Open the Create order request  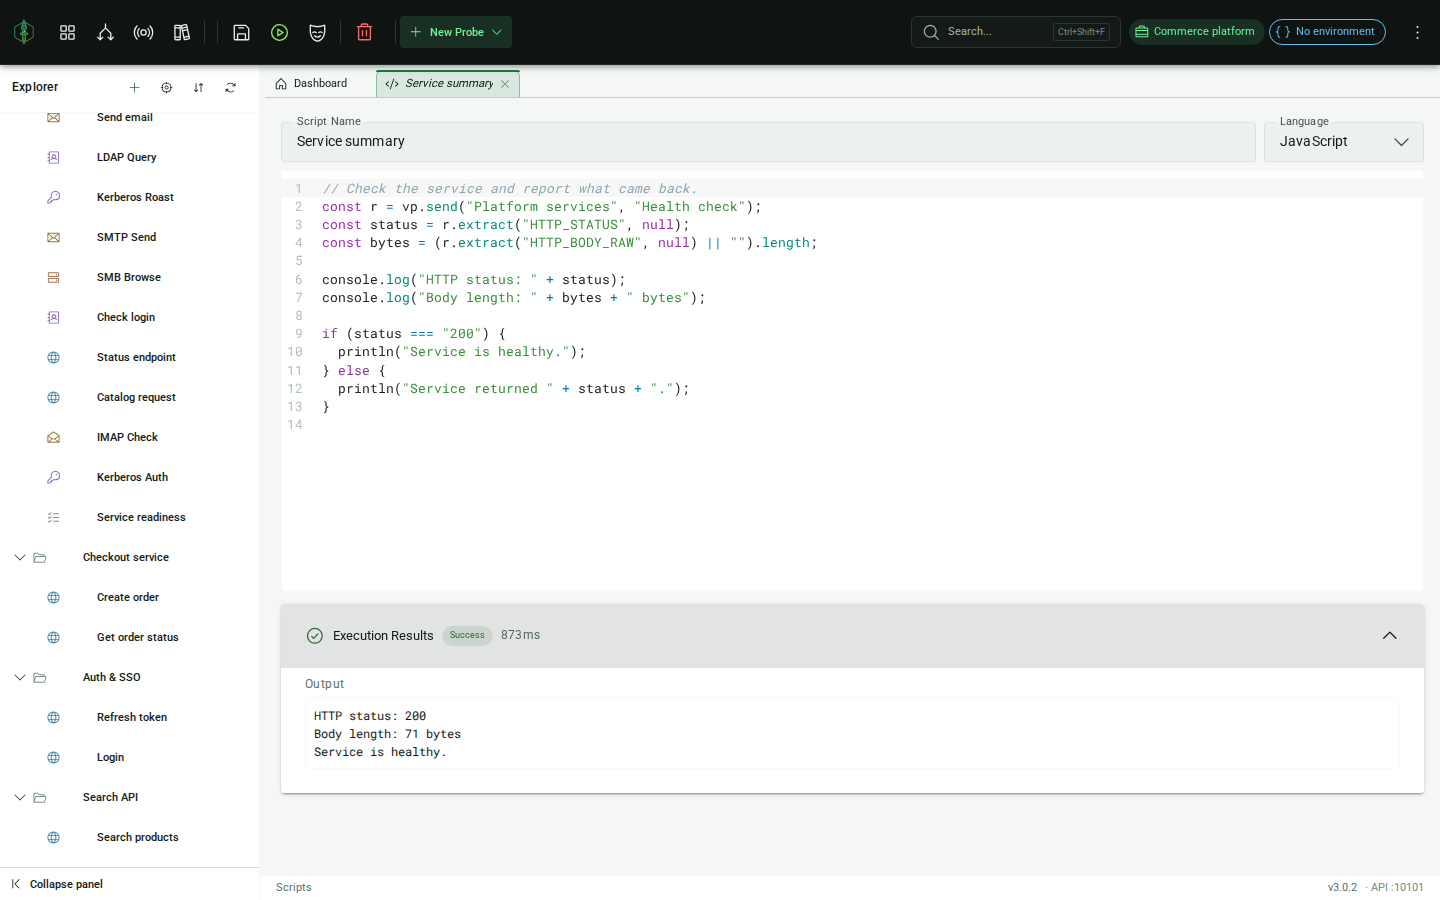(130, 597)
